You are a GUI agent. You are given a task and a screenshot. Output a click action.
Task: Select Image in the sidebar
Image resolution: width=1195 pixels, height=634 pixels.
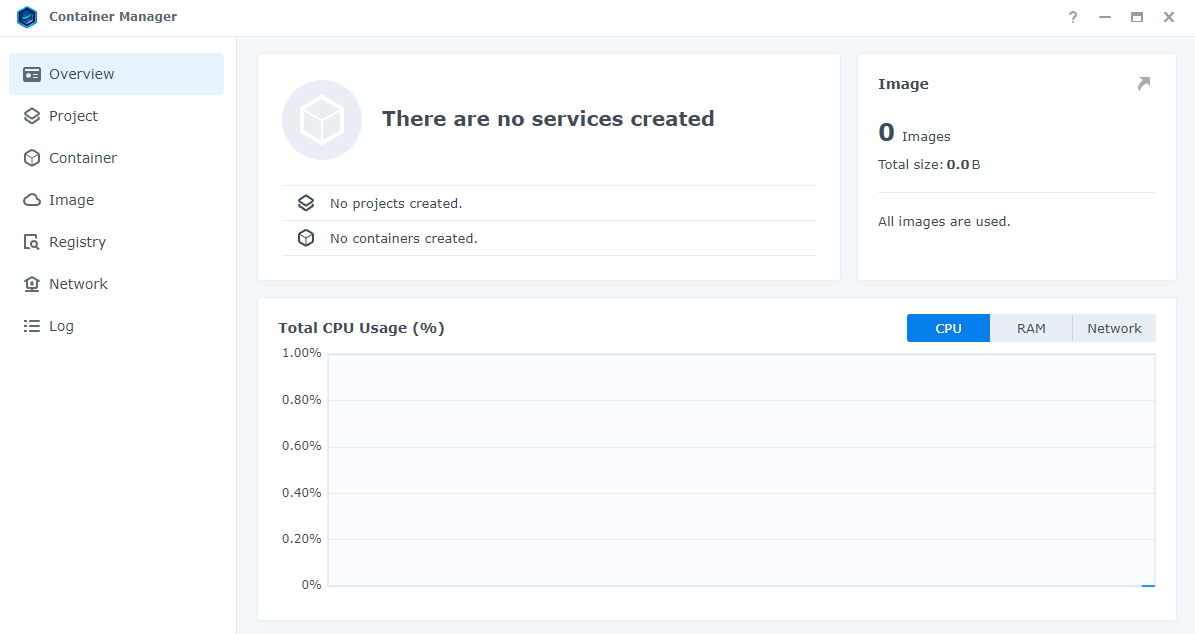pyautogui.click(x=117, y=200)
